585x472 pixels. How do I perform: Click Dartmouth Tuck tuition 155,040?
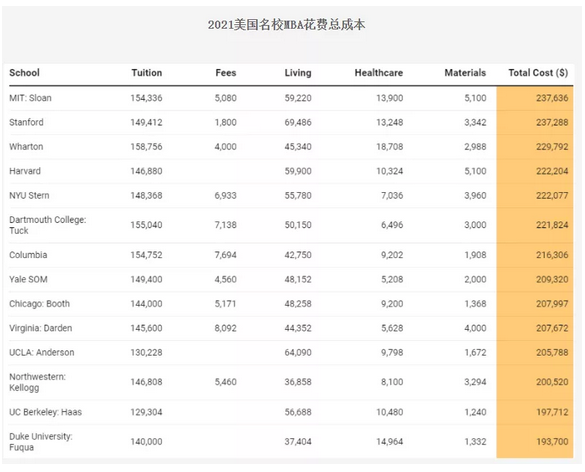(146, 225)
